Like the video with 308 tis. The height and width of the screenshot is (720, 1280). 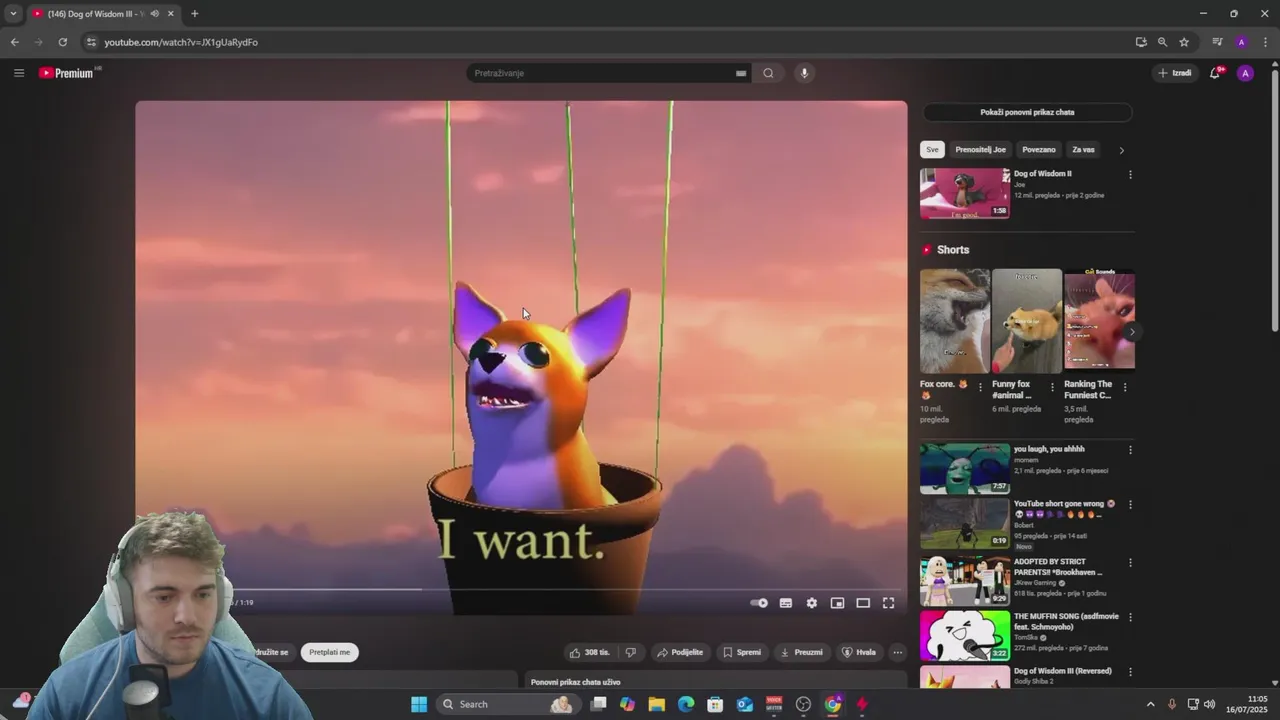(x=589, y=652)
